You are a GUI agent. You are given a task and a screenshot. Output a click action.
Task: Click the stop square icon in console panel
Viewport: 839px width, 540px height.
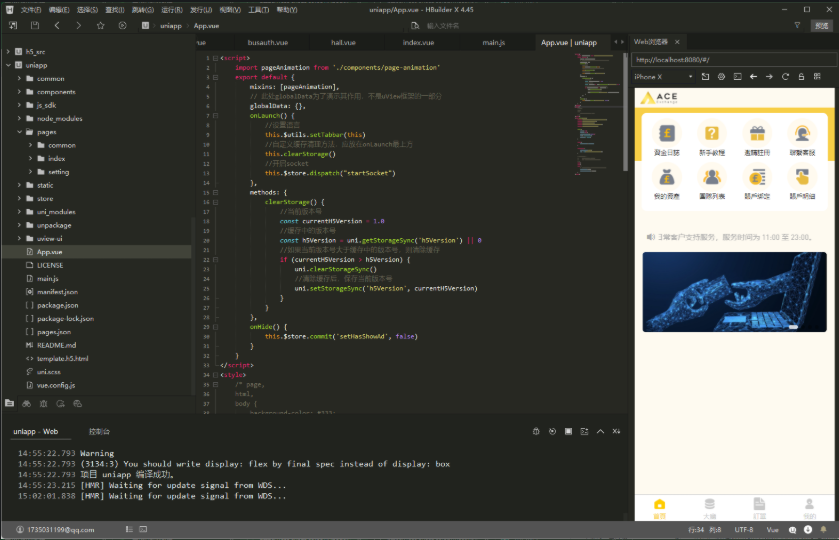pyautogui.click(x=568, y=431)
